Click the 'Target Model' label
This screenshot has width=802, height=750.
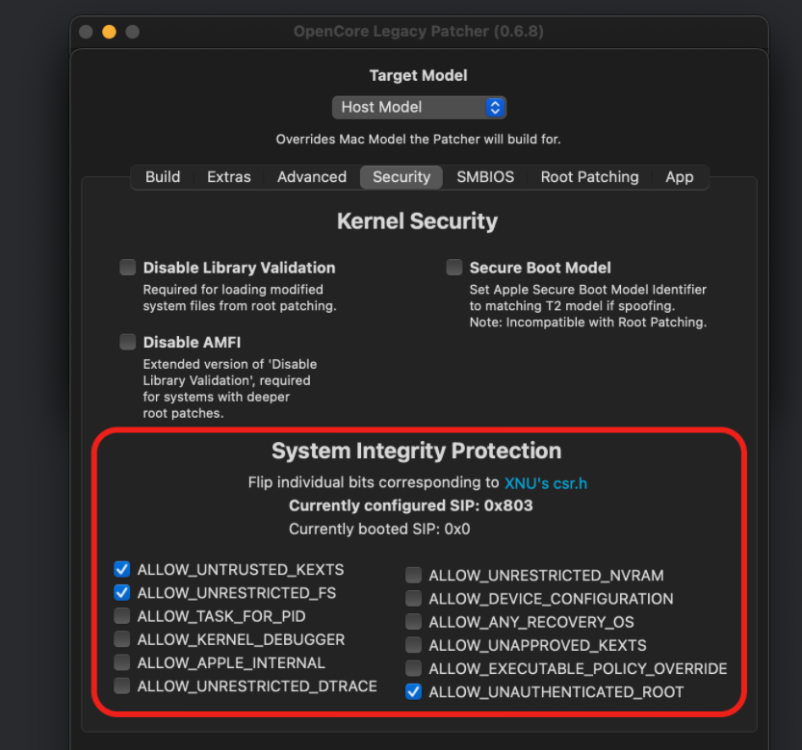418,76
